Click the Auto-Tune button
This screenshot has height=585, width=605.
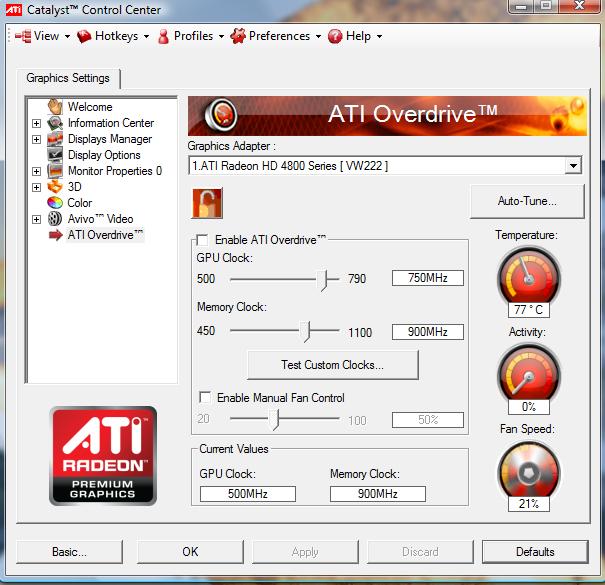(527, 201)
